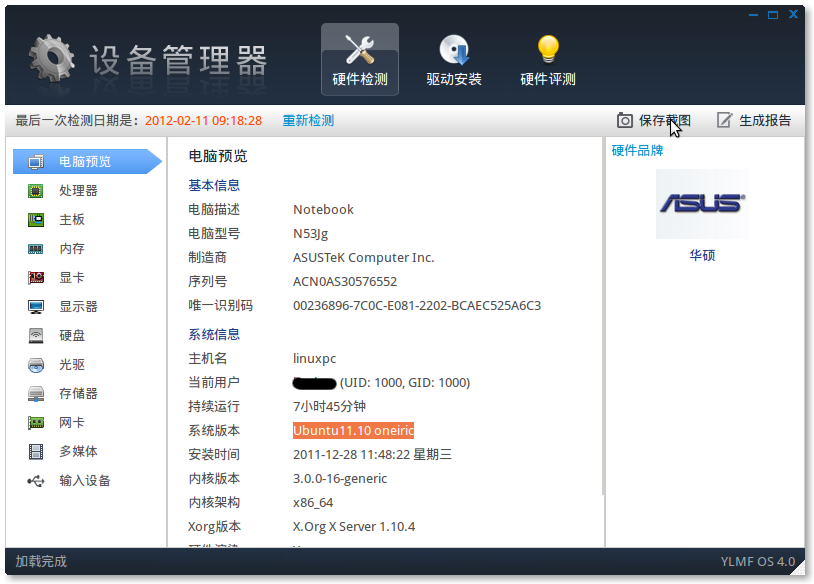Click the 保存截图 save screenshot button
814x584 pixels.
pyautogui.click(x=654, y=120)
